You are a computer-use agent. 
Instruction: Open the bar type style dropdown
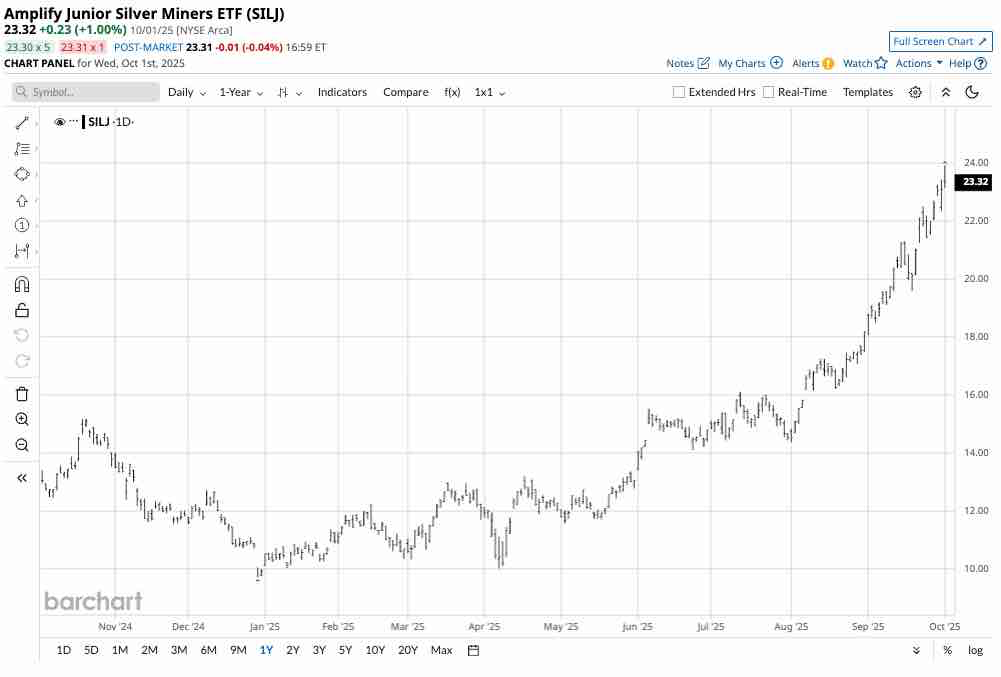(x=290, y=93)
